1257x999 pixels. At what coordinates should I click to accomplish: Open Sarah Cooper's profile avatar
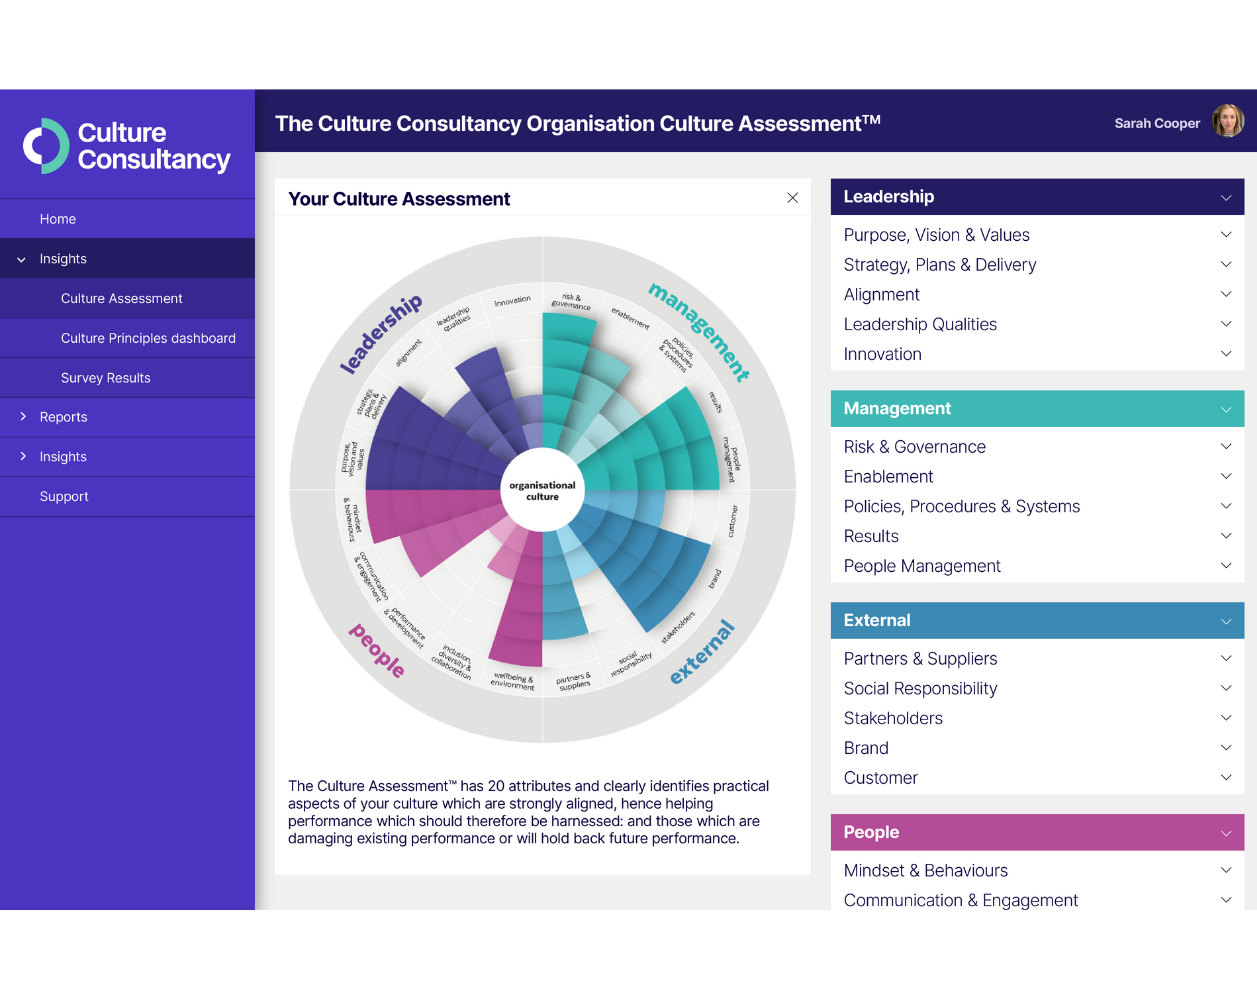pyautogui.click(x=1227, y=122)
